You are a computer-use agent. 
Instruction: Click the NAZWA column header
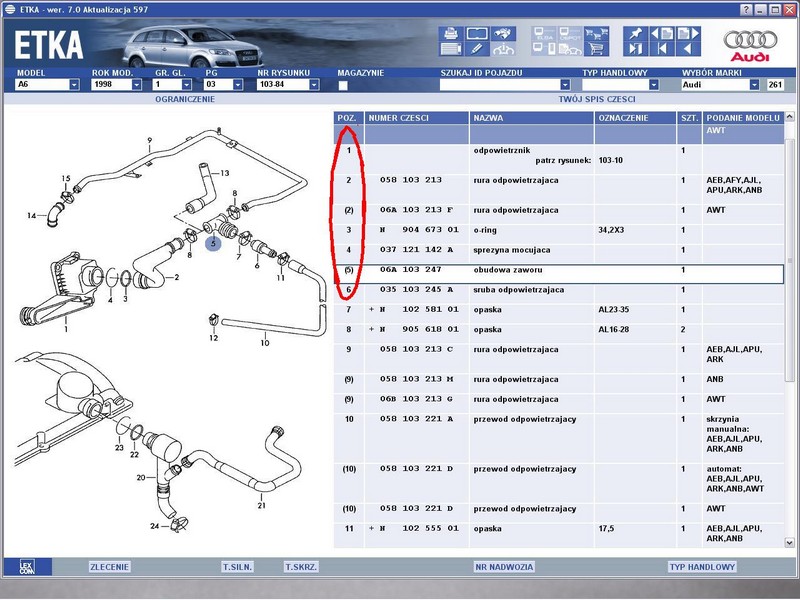pos(532,118)
